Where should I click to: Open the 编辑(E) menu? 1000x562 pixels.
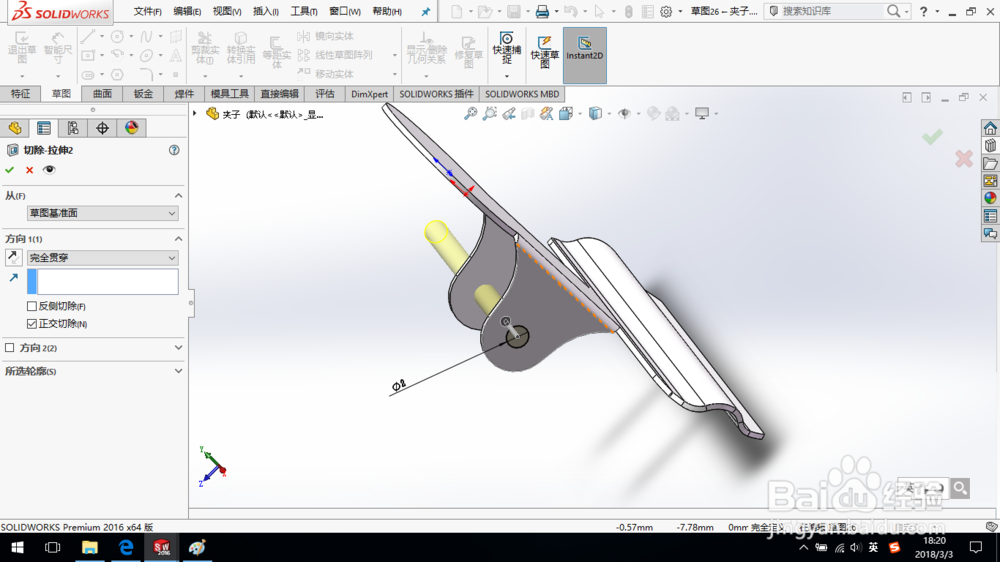pos(187,11)
